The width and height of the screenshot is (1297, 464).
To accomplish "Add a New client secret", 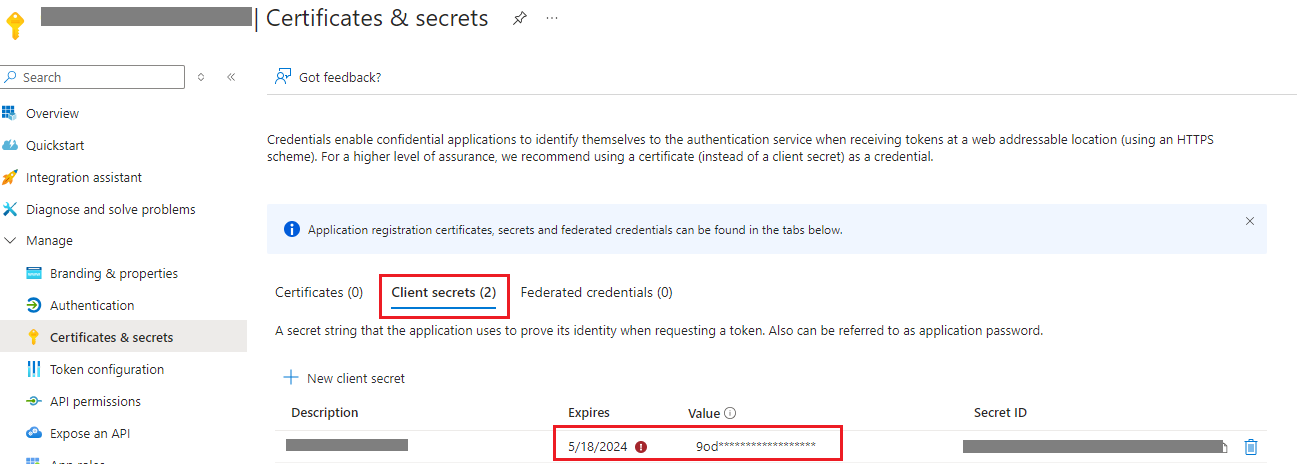I will pyautogui.click(x=345, y=378).
